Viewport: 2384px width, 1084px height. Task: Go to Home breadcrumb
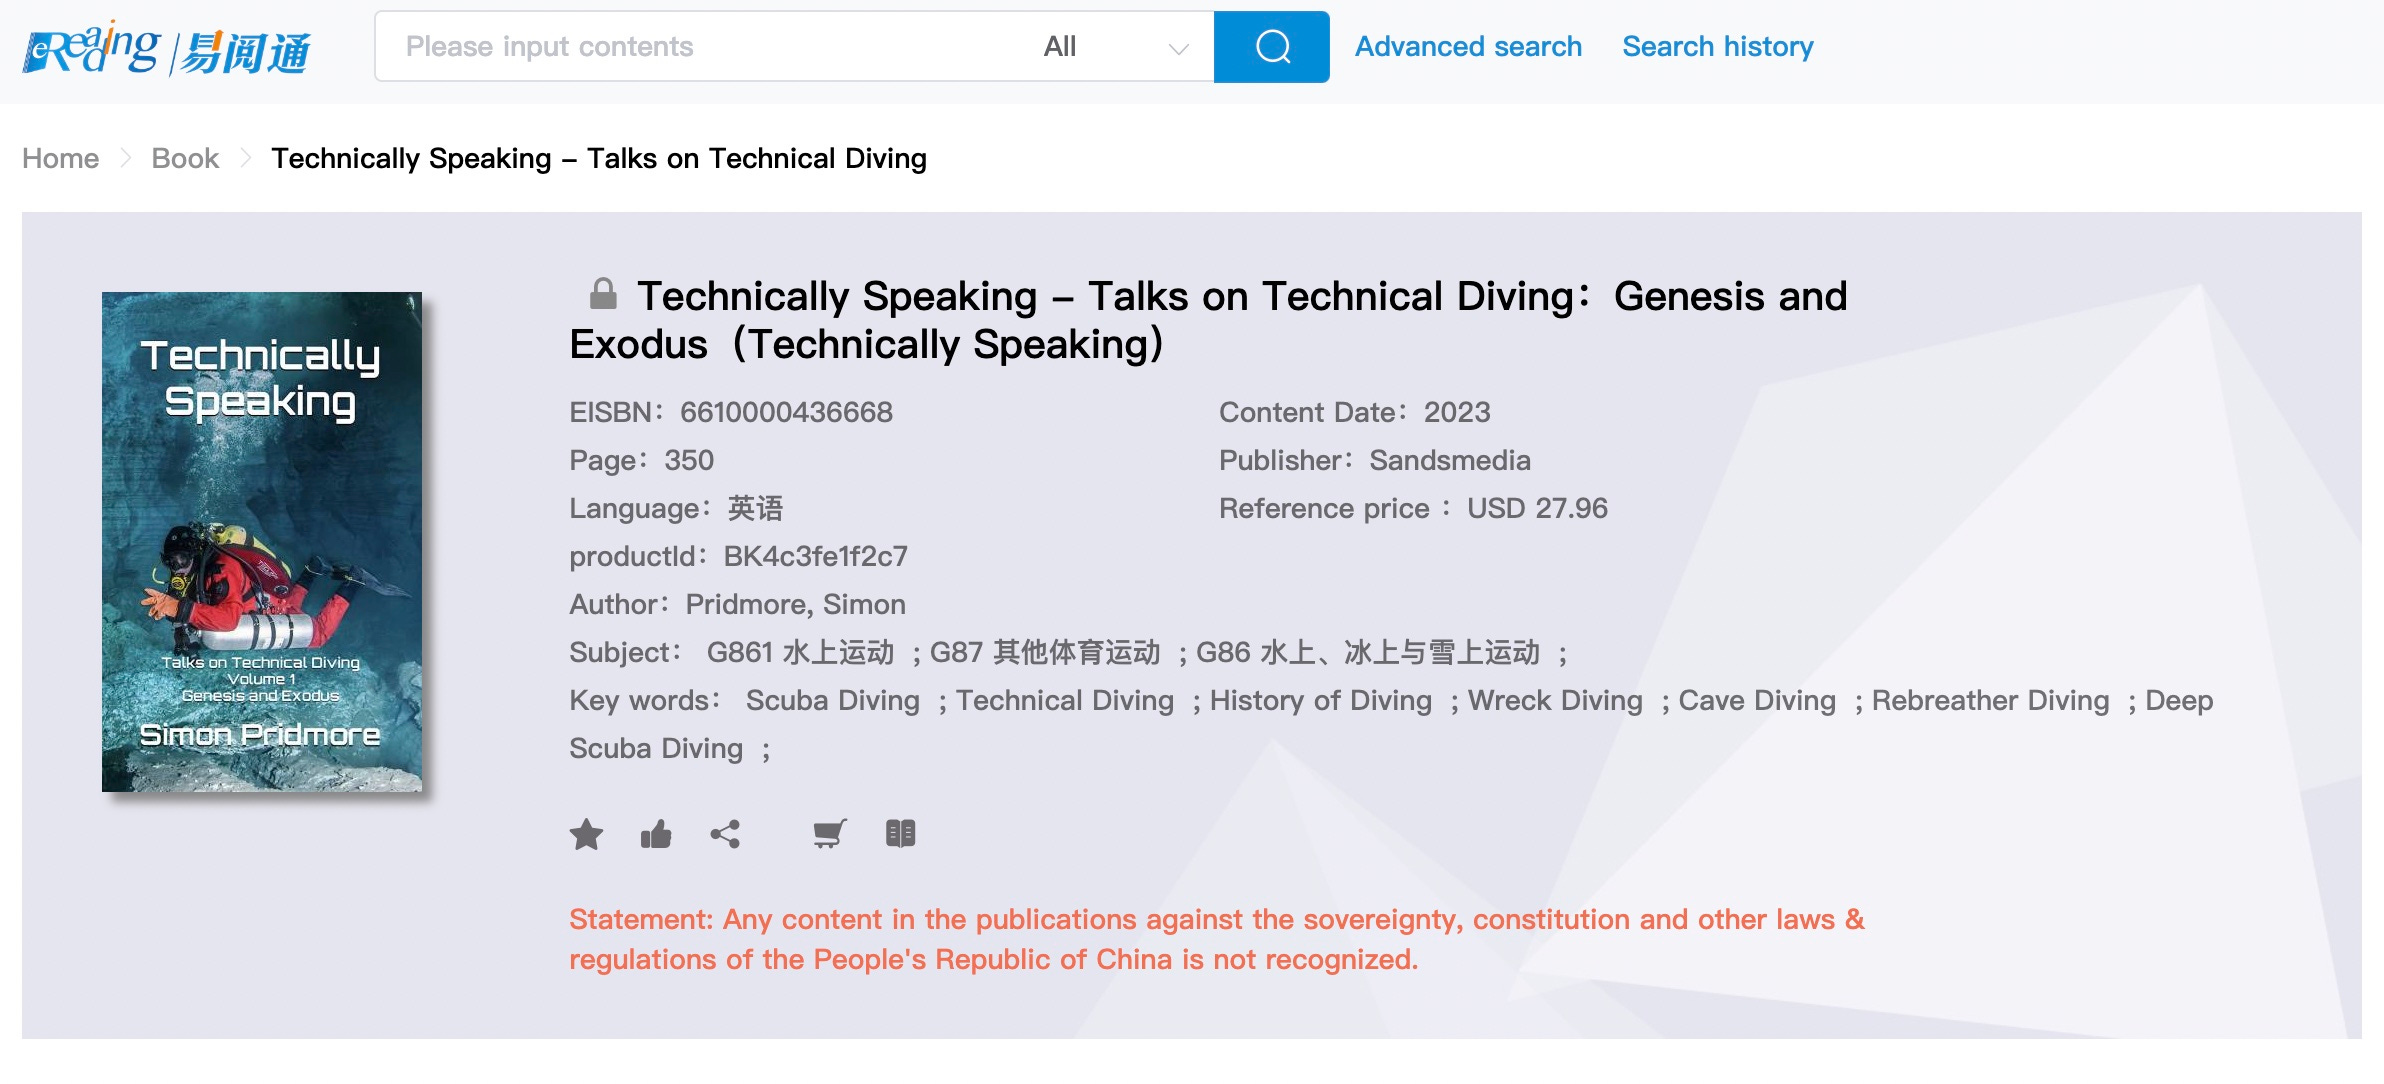pos(61,159)
